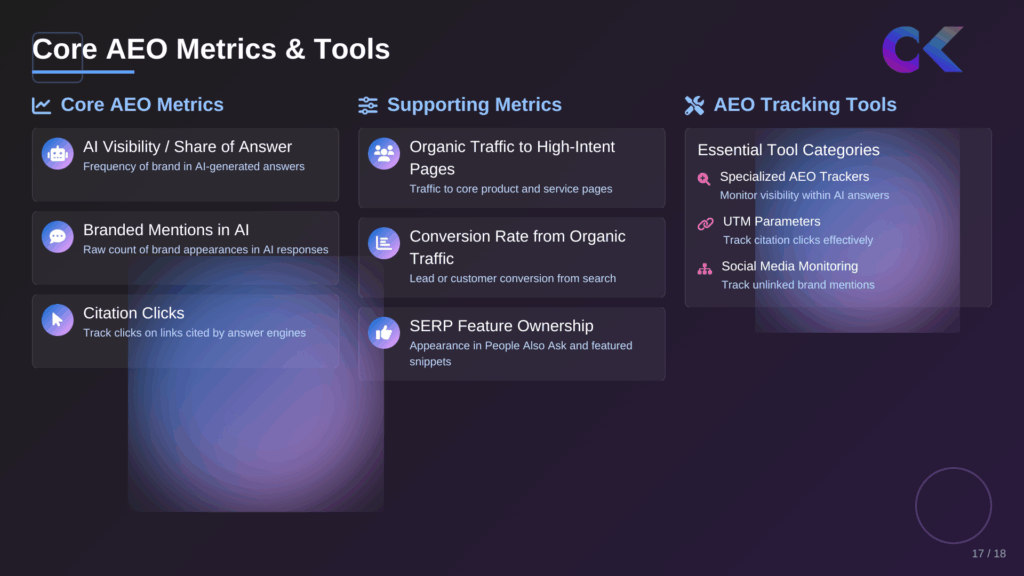1024x576 pixels.
Task: Click the people icon on Organic Traffic card
Action: (383, 152)
